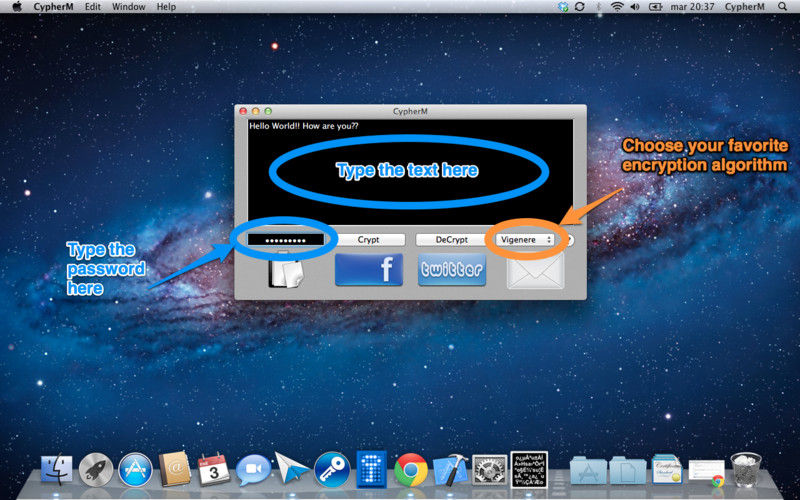The height and width of the screenshot is (500, 800).
Task: Open the Trash in the dock
Action: coord(746,468)
